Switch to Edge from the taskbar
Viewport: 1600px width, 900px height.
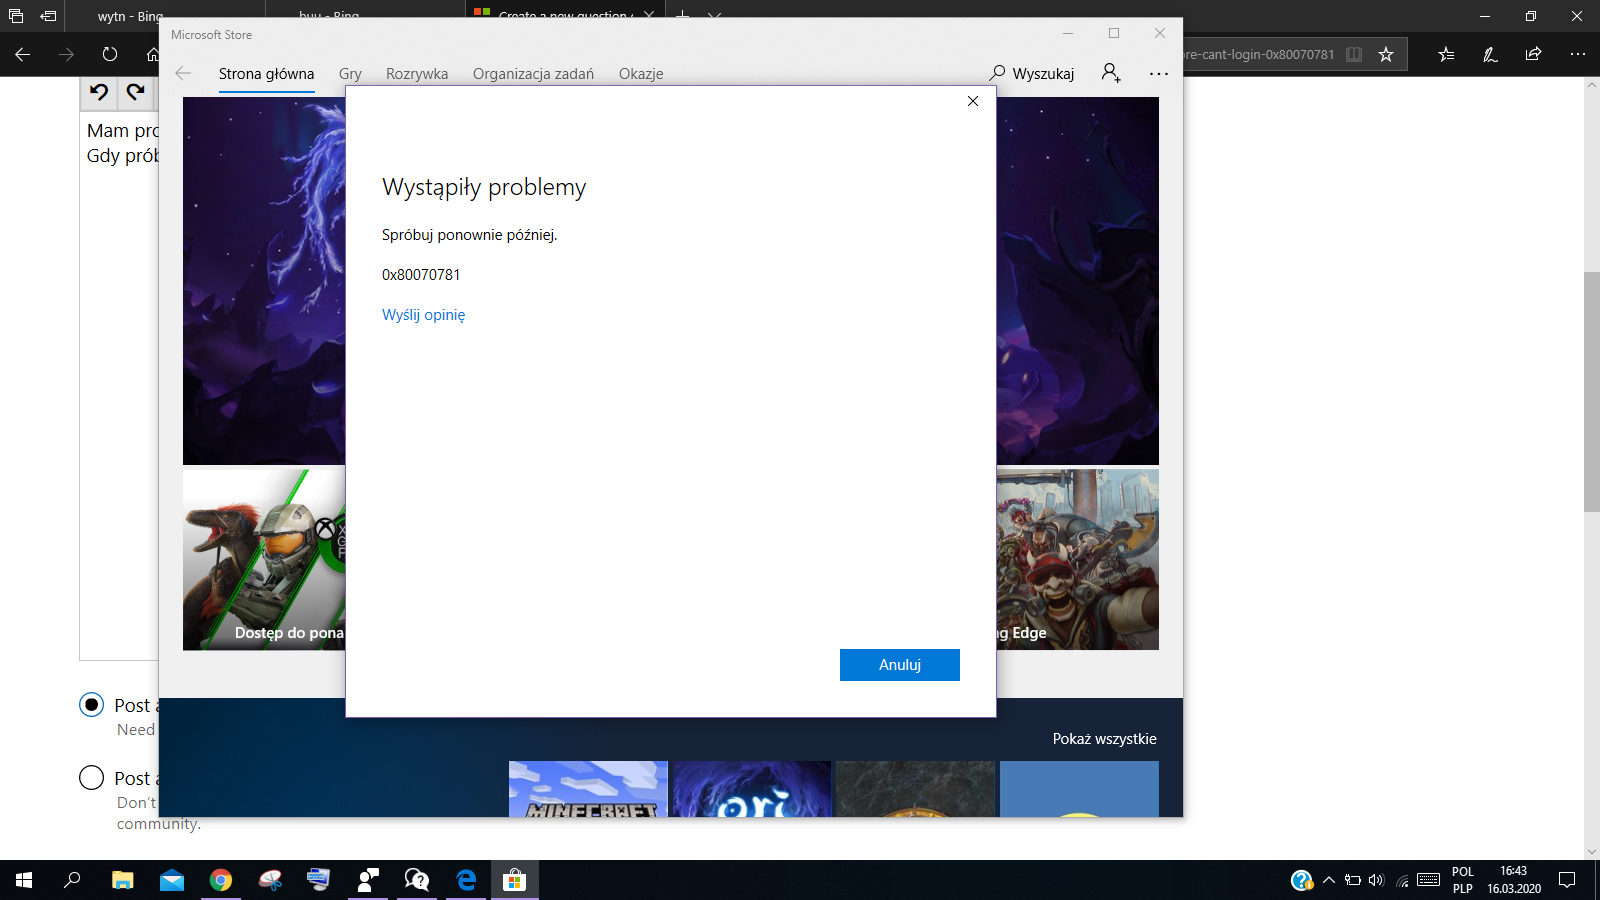pyautogui.click(x=466, y=880)
